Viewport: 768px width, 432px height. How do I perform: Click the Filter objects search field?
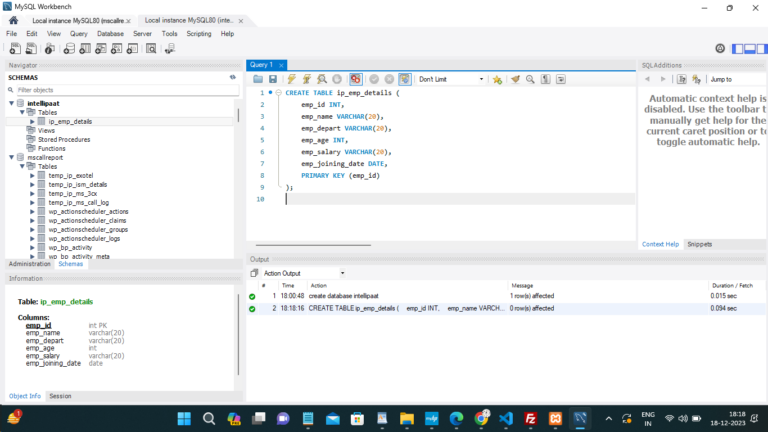pos(127,90)
